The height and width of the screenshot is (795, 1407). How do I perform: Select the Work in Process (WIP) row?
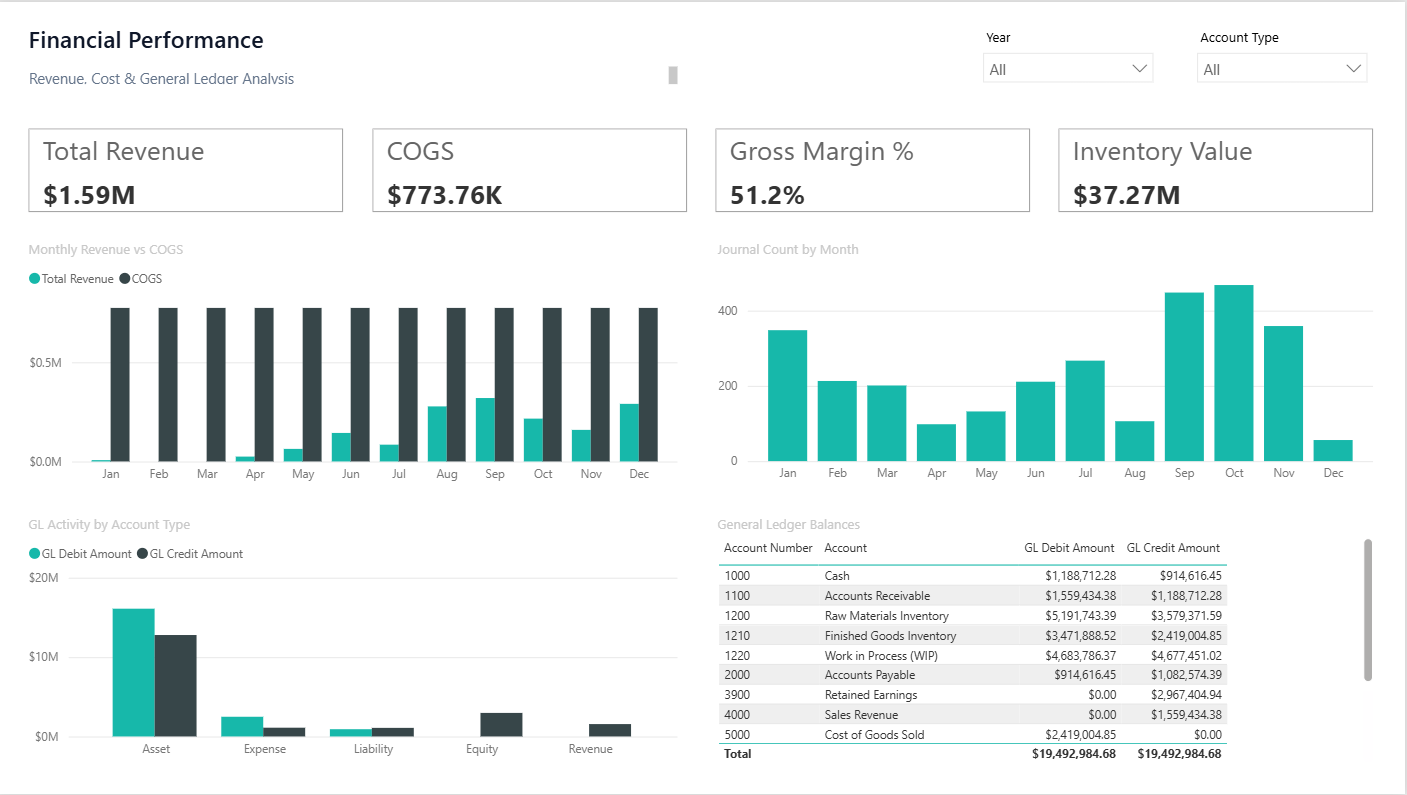972,656
